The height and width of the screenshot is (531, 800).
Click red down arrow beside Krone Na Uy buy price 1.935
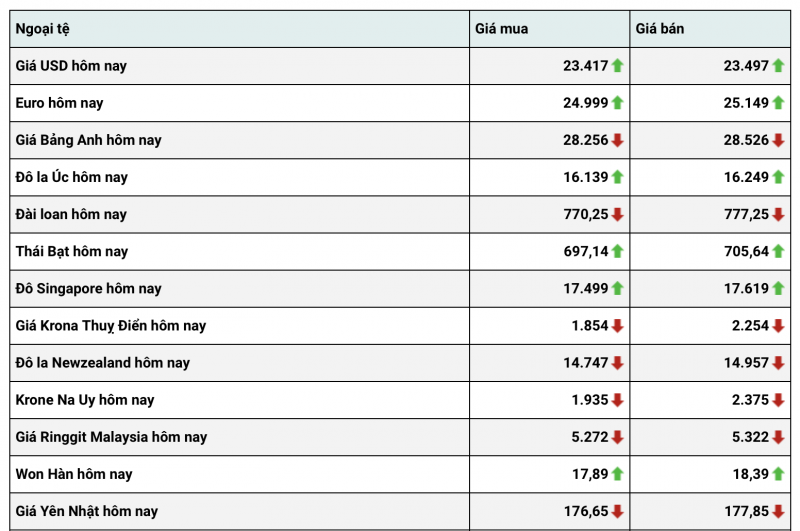[x=617, y=400]
